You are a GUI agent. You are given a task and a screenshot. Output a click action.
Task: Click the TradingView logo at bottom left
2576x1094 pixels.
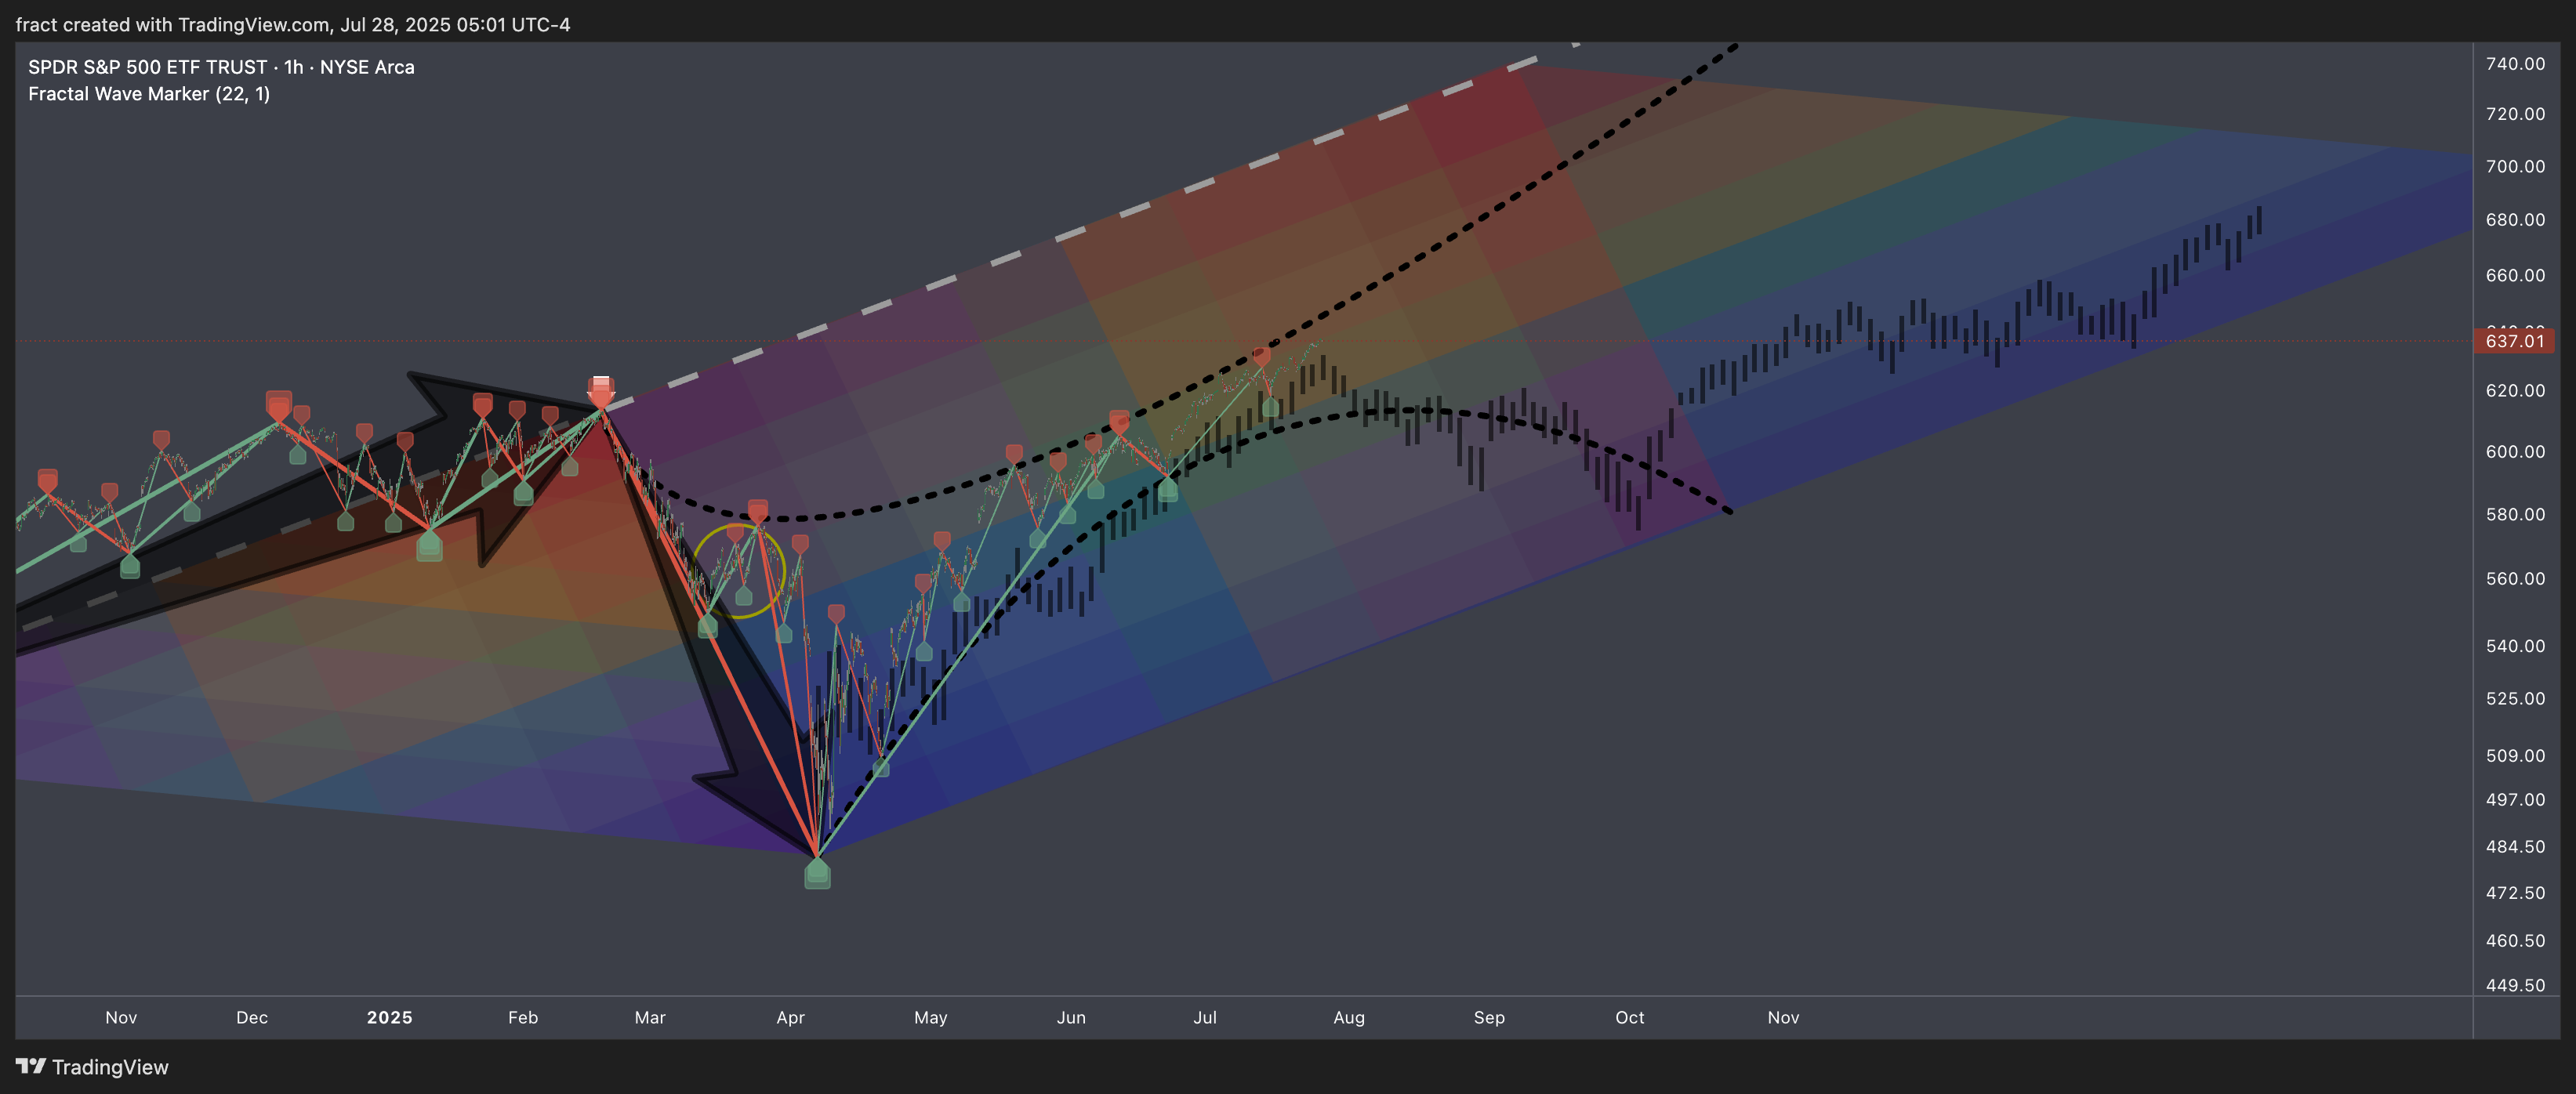(92, 1067)
